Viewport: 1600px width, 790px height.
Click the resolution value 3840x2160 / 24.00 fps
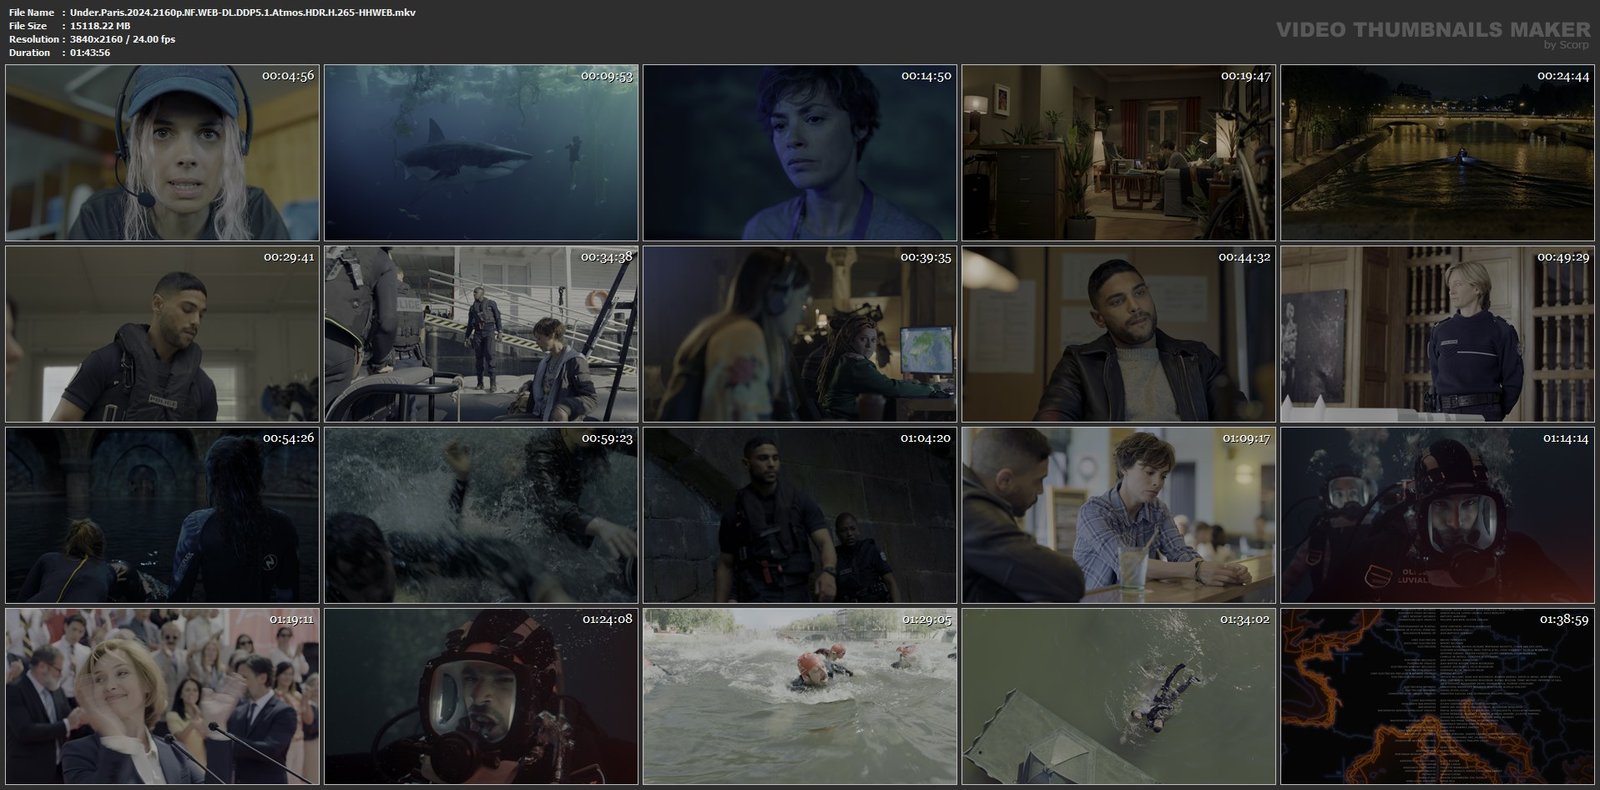123,39
